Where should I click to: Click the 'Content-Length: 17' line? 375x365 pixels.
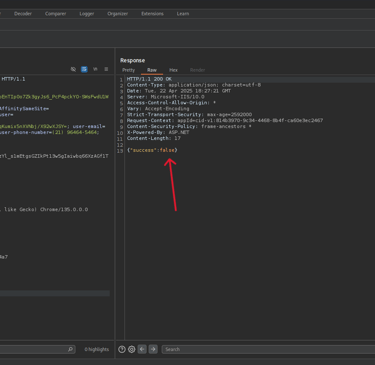[154, 138]
